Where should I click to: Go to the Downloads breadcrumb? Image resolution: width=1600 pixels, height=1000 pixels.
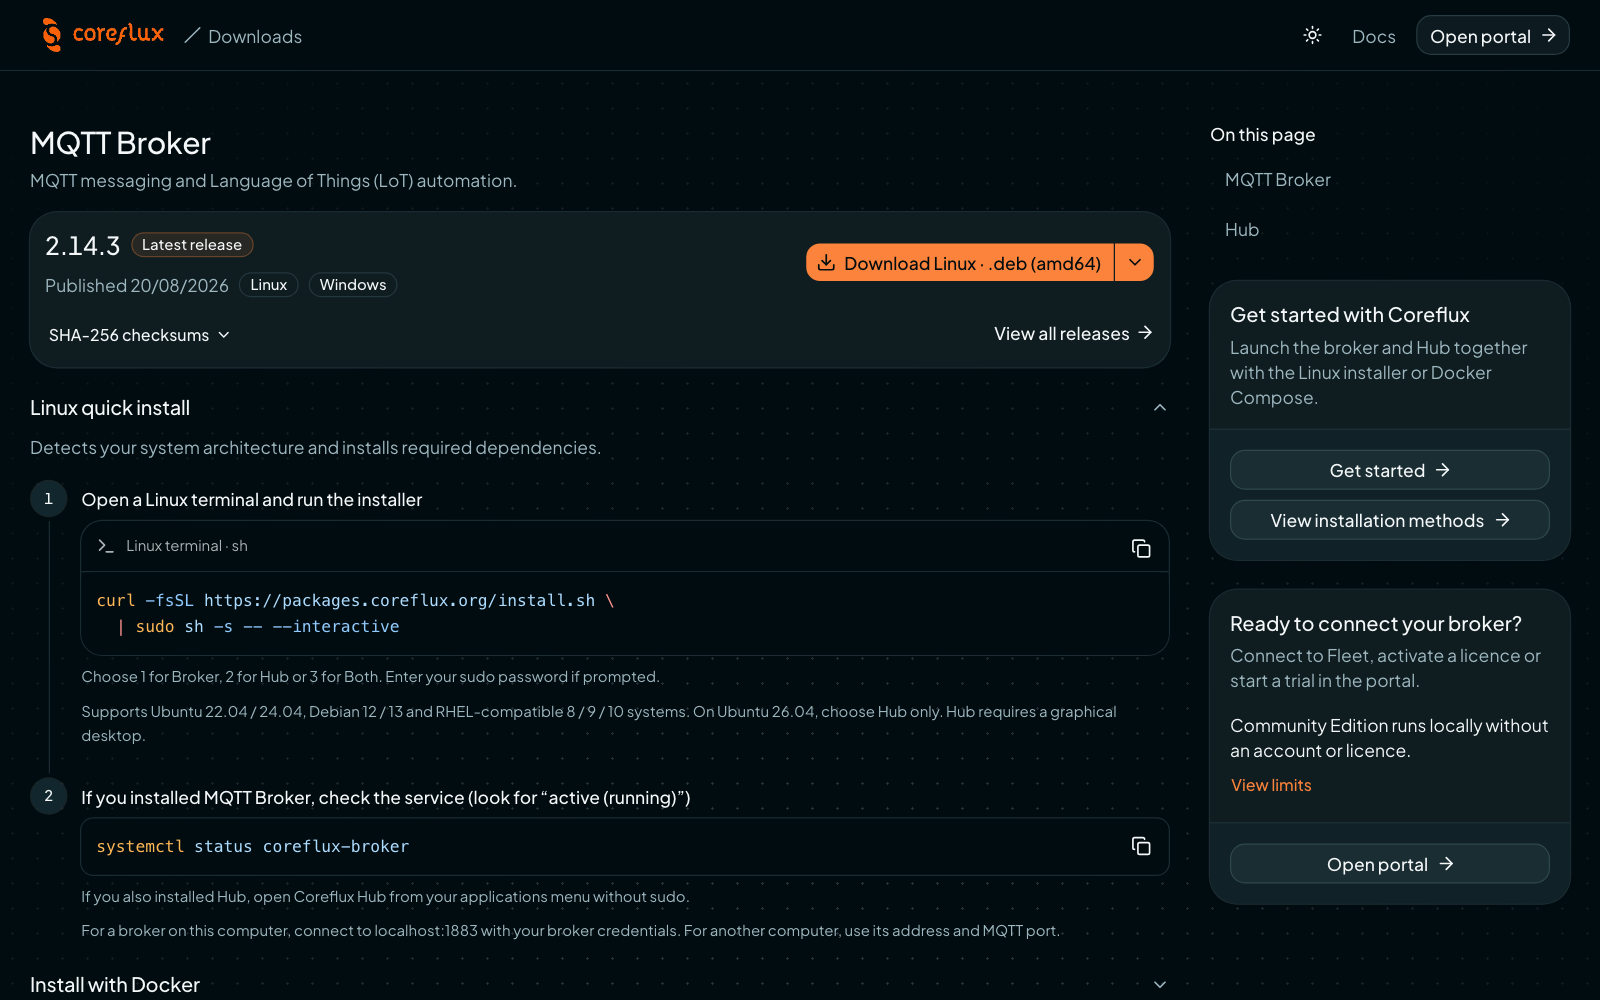coord(255,36)
